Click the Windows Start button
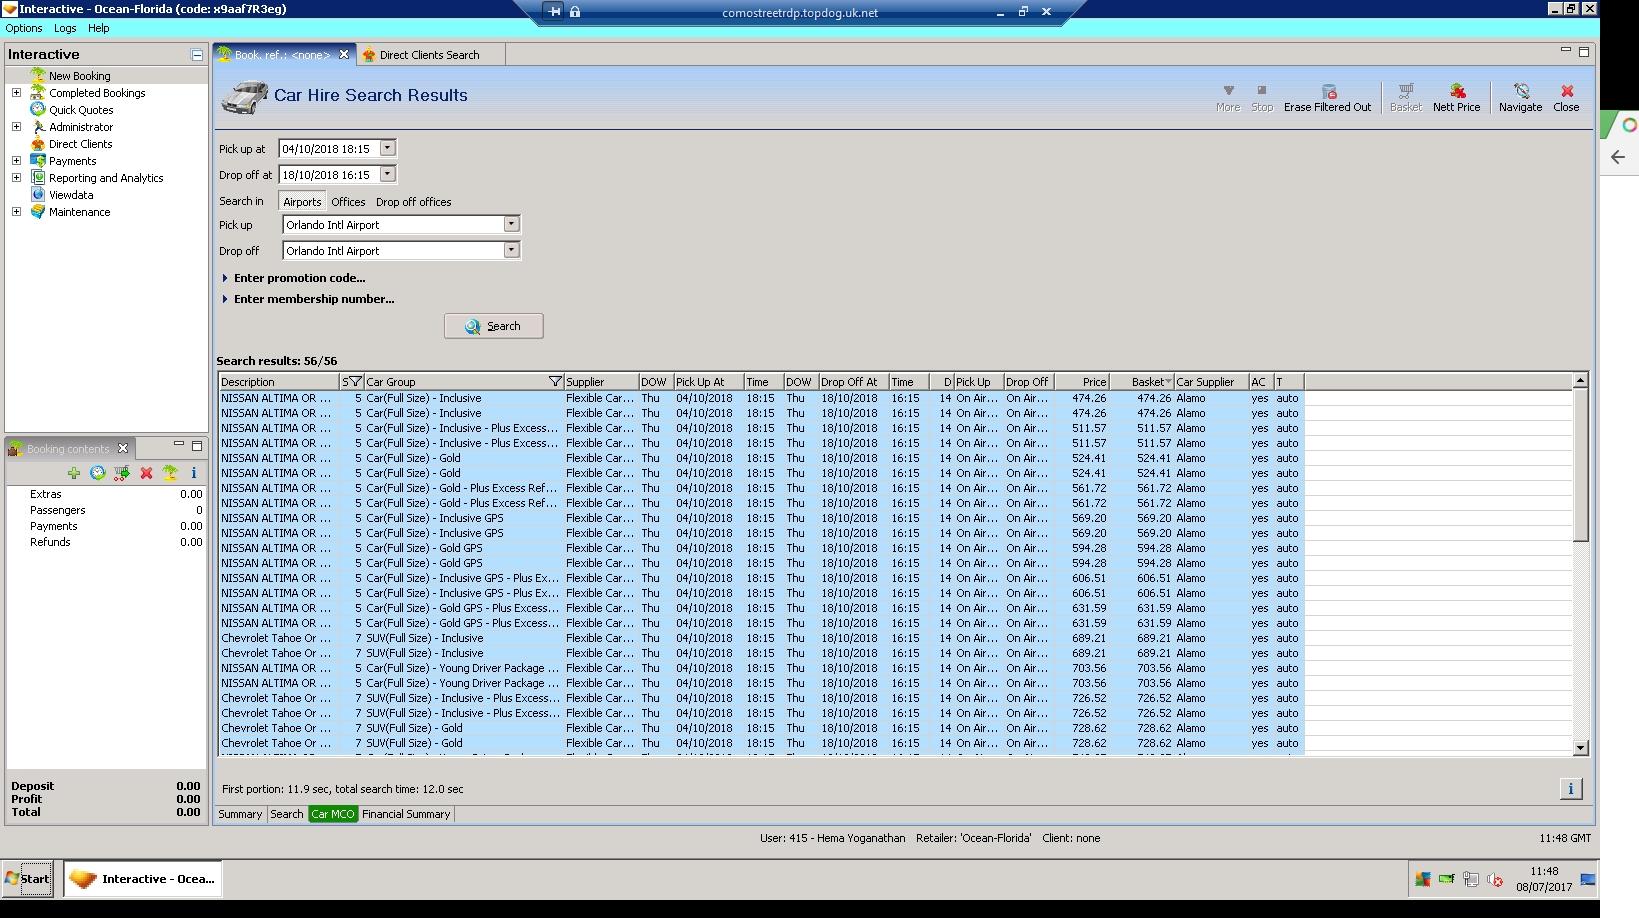The height and width of the screenshot is (918, 1639). (27, 879)
